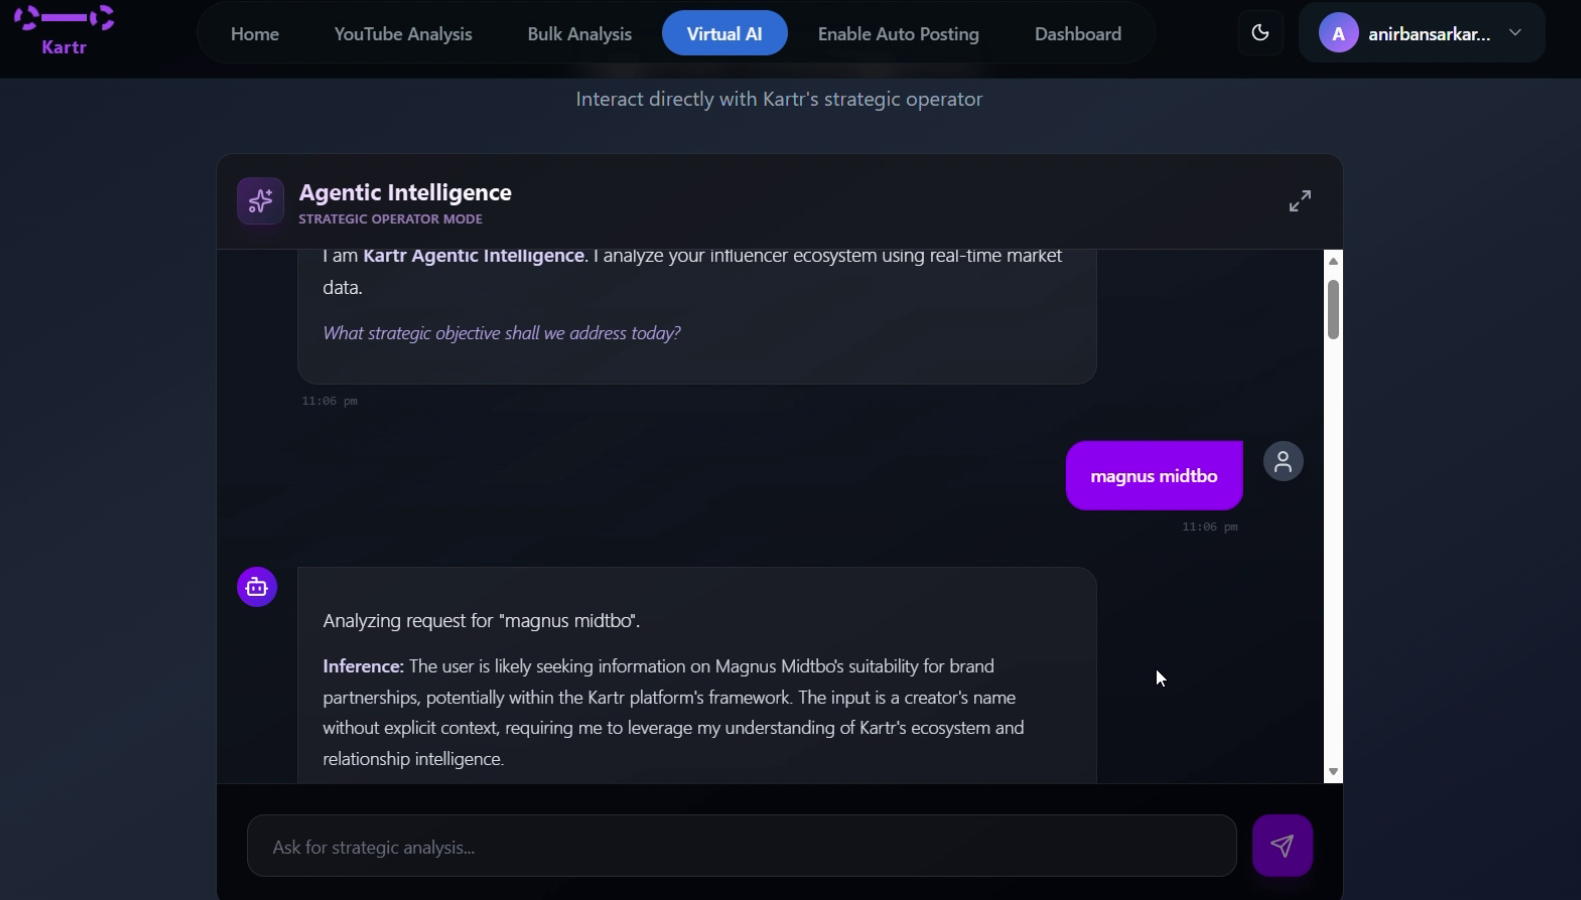The width and height of the screenshot is (1581, 900).
Task: Click the chat scrollbar down arrow
Action: (x=1333, y=772)
